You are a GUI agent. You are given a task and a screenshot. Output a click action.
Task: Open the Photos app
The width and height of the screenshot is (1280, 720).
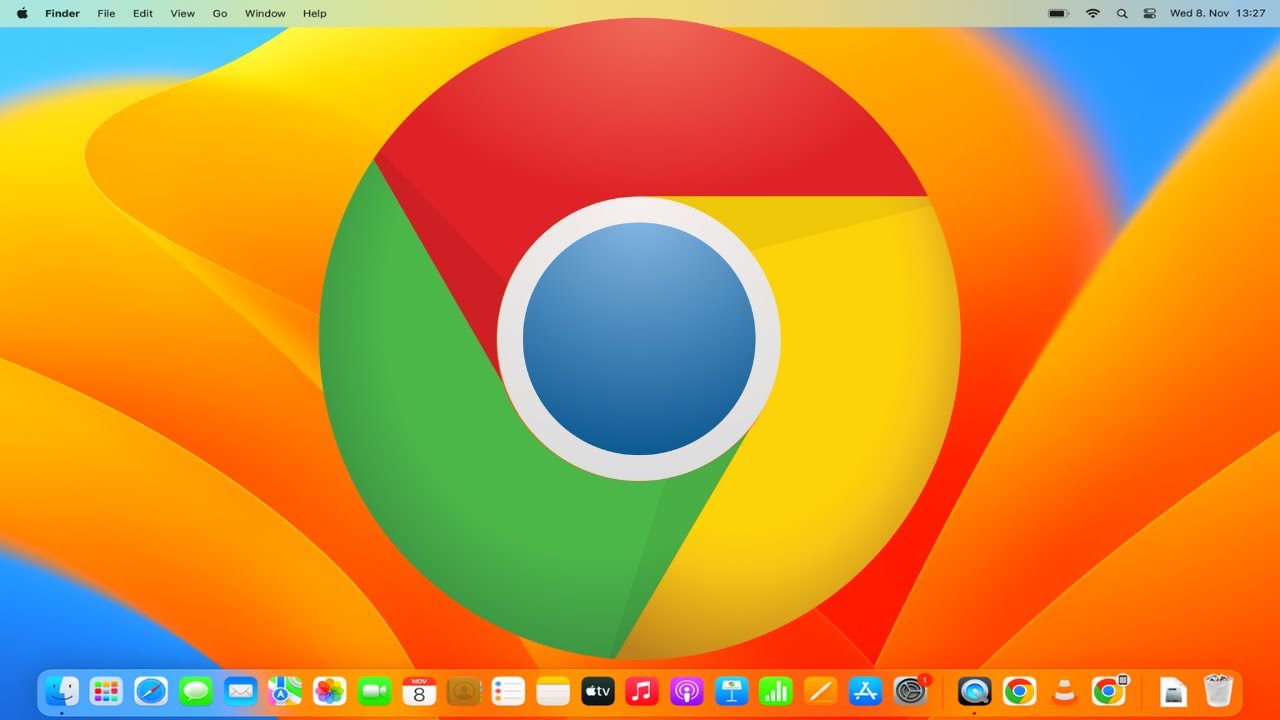(x=329, y=690)
